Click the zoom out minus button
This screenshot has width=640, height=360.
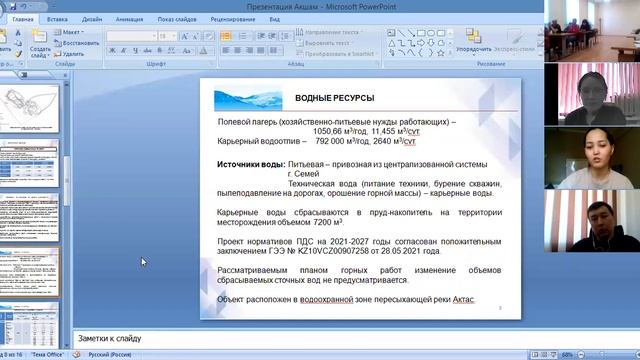[581, 355]
